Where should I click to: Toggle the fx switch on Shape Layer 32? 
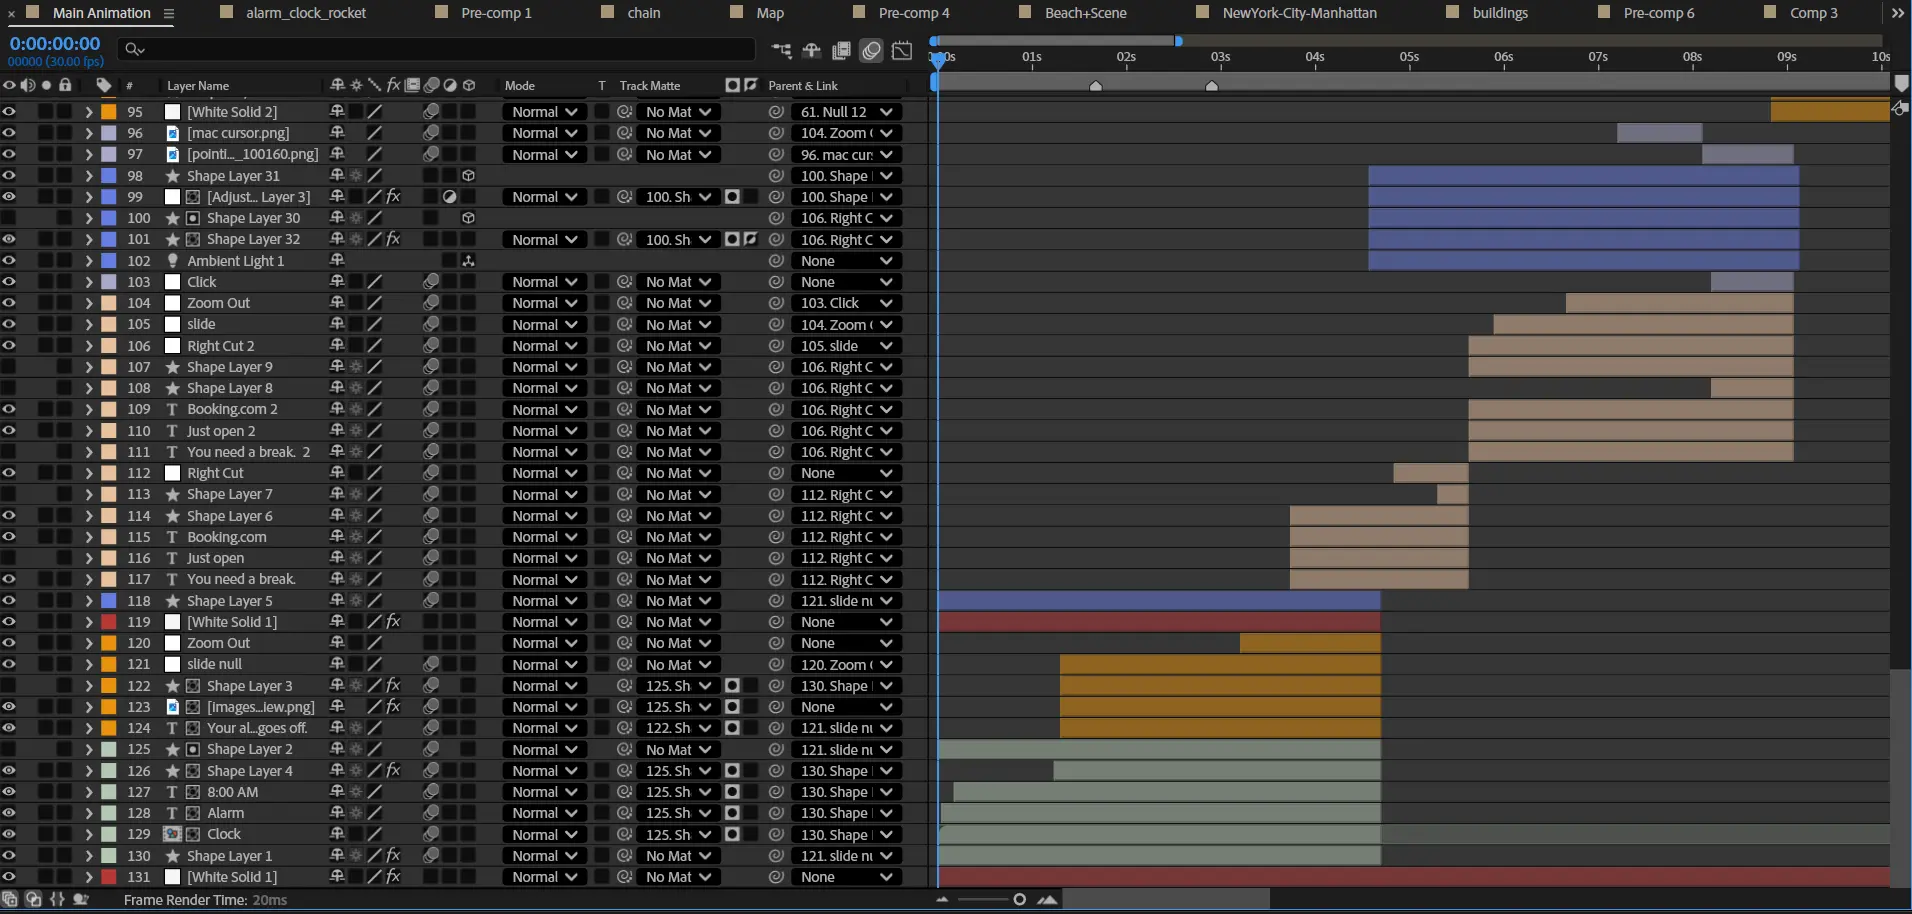pyautogui.click(x=393, y=239)
